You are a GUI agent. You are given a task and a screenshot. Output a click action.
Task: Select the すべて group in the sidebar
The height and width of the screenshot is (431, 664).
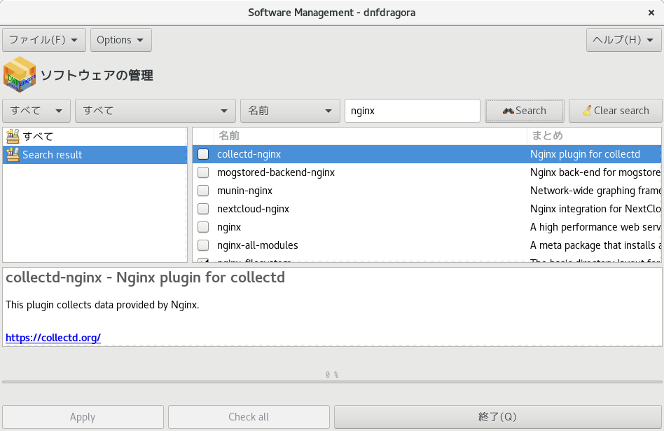coord(95,136)
